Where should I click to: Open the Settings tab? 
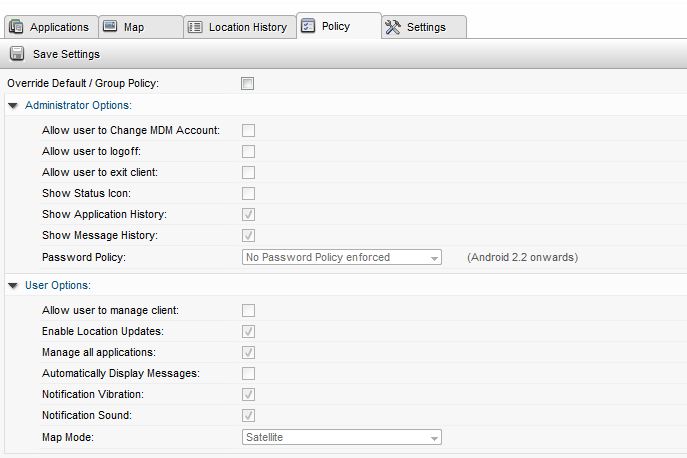coord(424,27)
